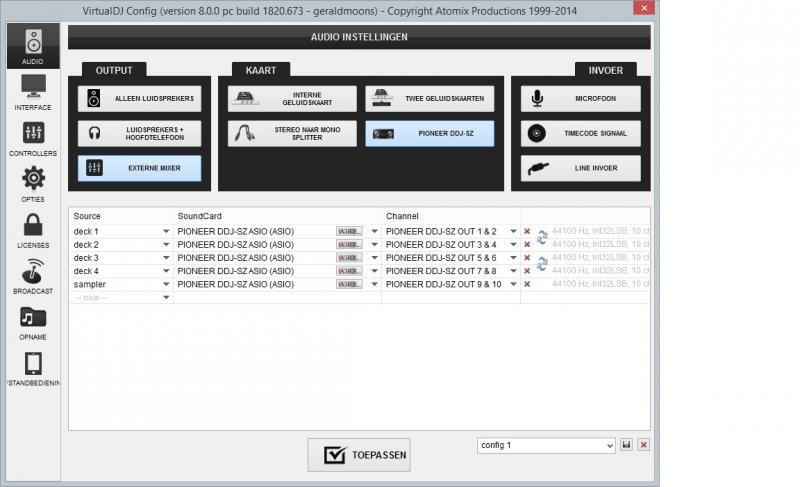This screenshot has width=800, height=487.
Task: Open the new source dropdown
Action: pos(166,298)
